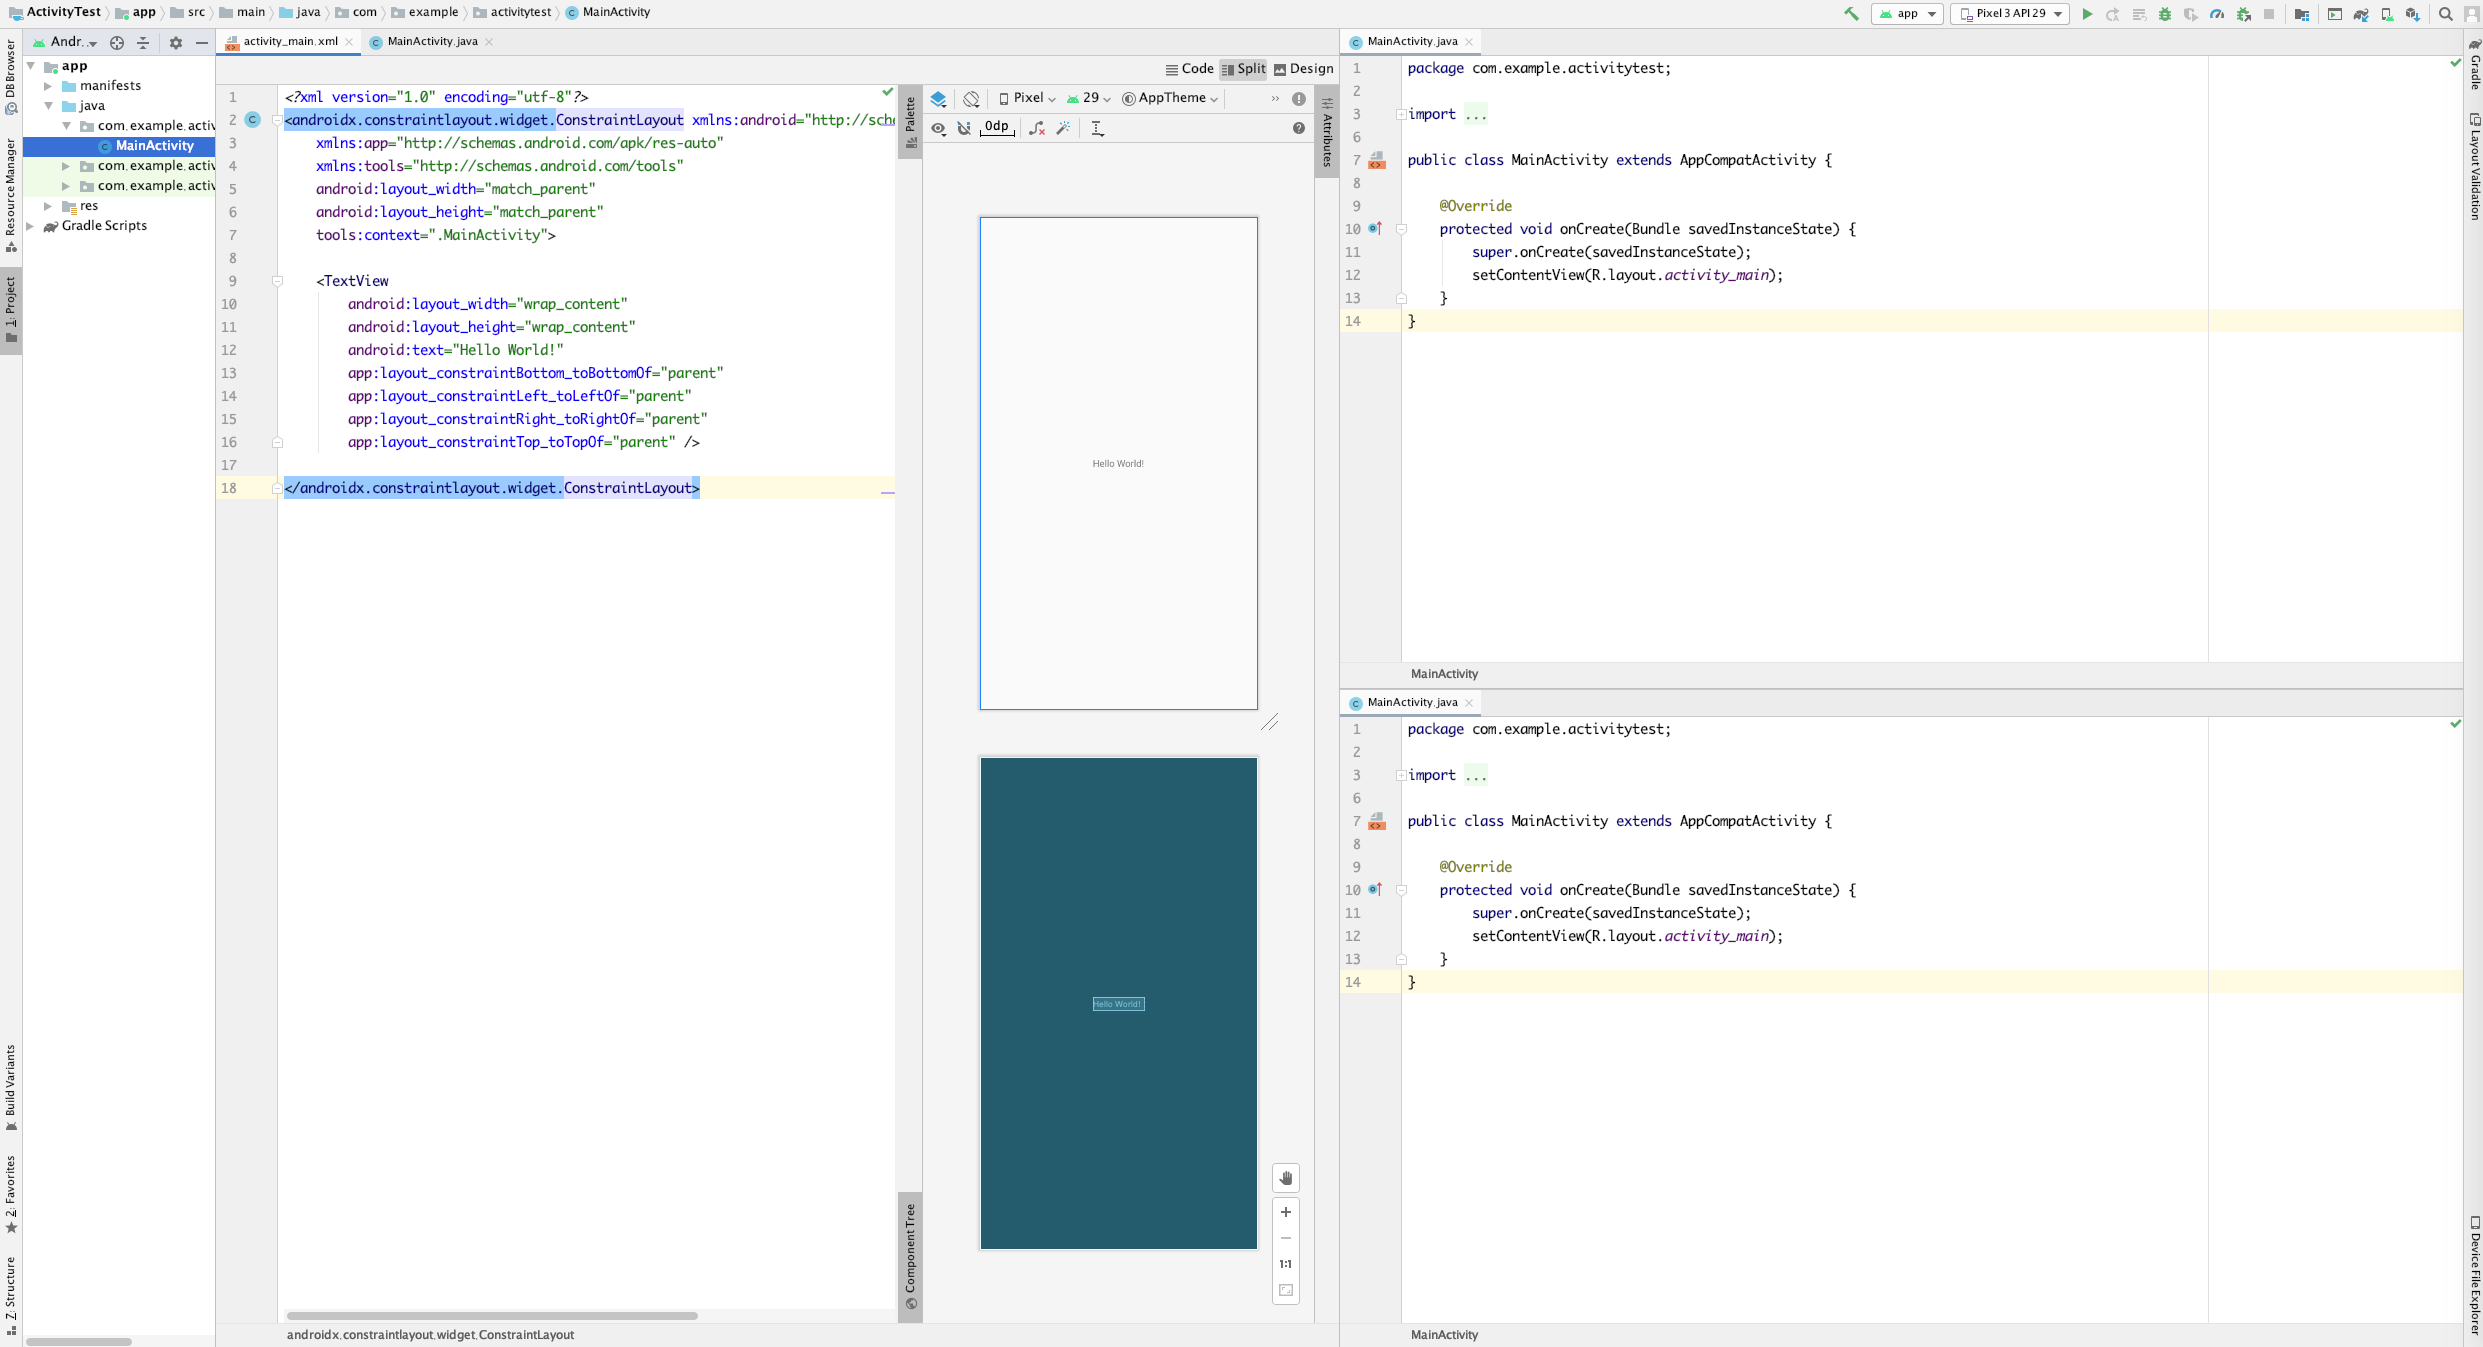Open Search Everywhere magnifier icon
The width and height of the screenshot is (2483, 1347).
(2446, 14)
